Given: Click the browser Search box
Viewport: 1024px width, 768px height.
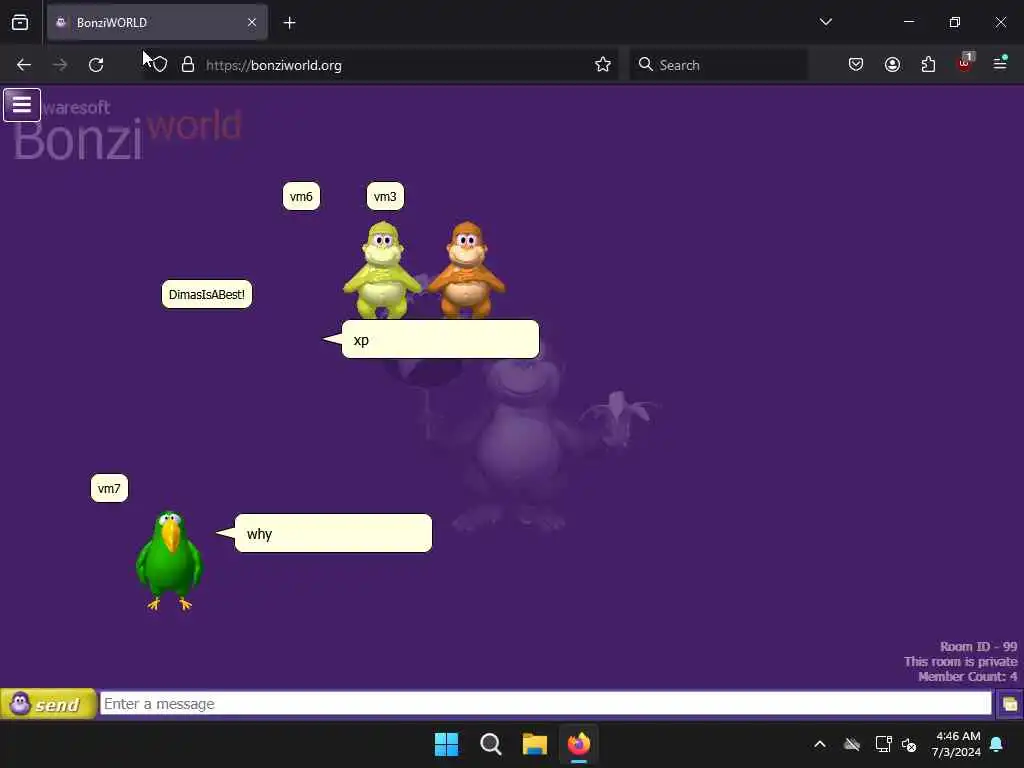Looking at the screenshot, I should click(x=718, y=65).
